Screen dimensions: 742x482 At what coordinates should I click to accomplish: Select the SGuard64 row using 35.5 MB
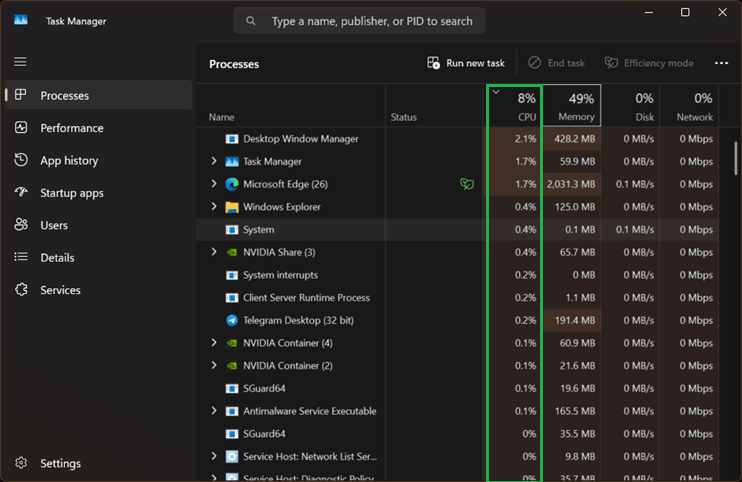[x=457, y=434]
